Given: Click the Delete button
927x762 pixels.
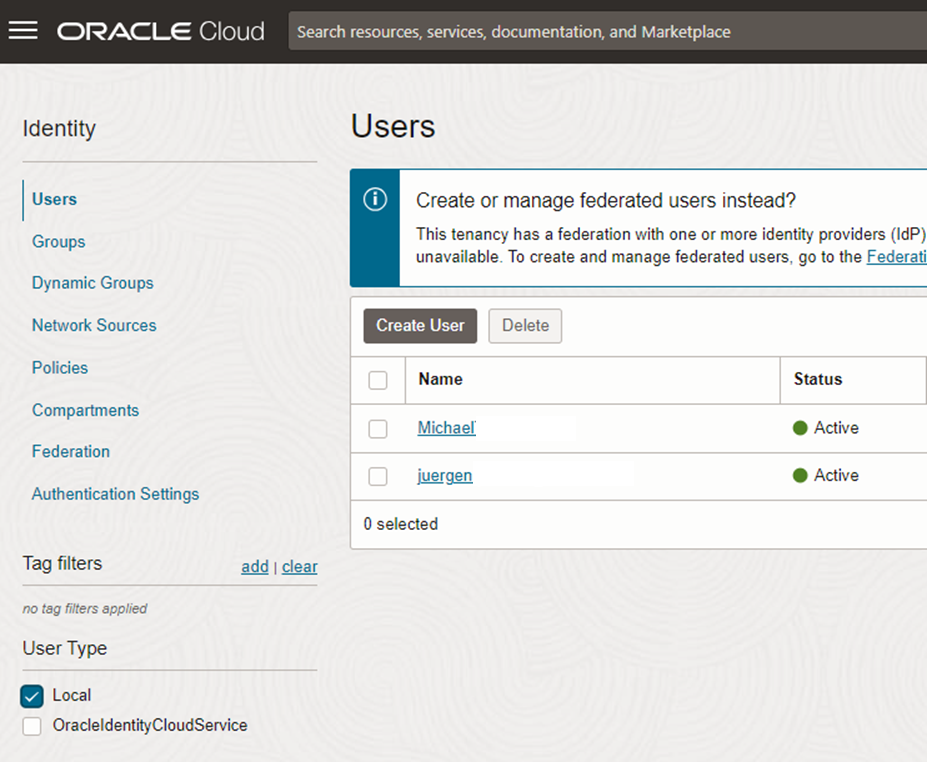Looking at the screenshot, I should point(525,326).
